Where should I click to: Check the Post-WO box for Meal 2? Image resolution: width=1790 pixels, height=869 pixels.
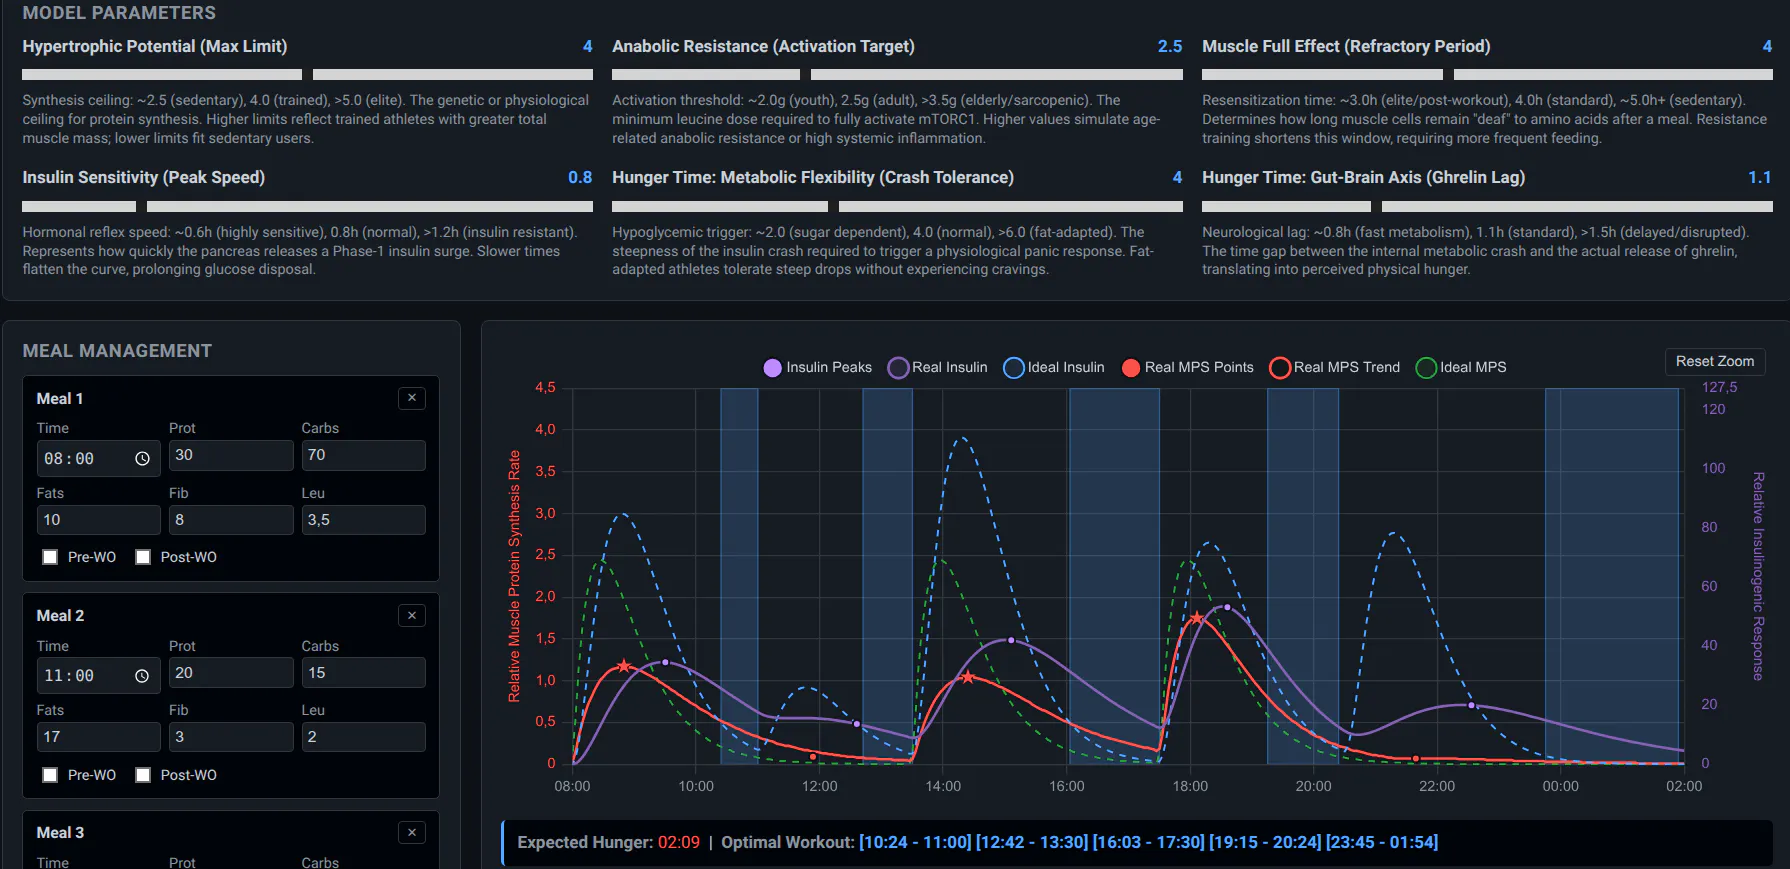[143, 775]
